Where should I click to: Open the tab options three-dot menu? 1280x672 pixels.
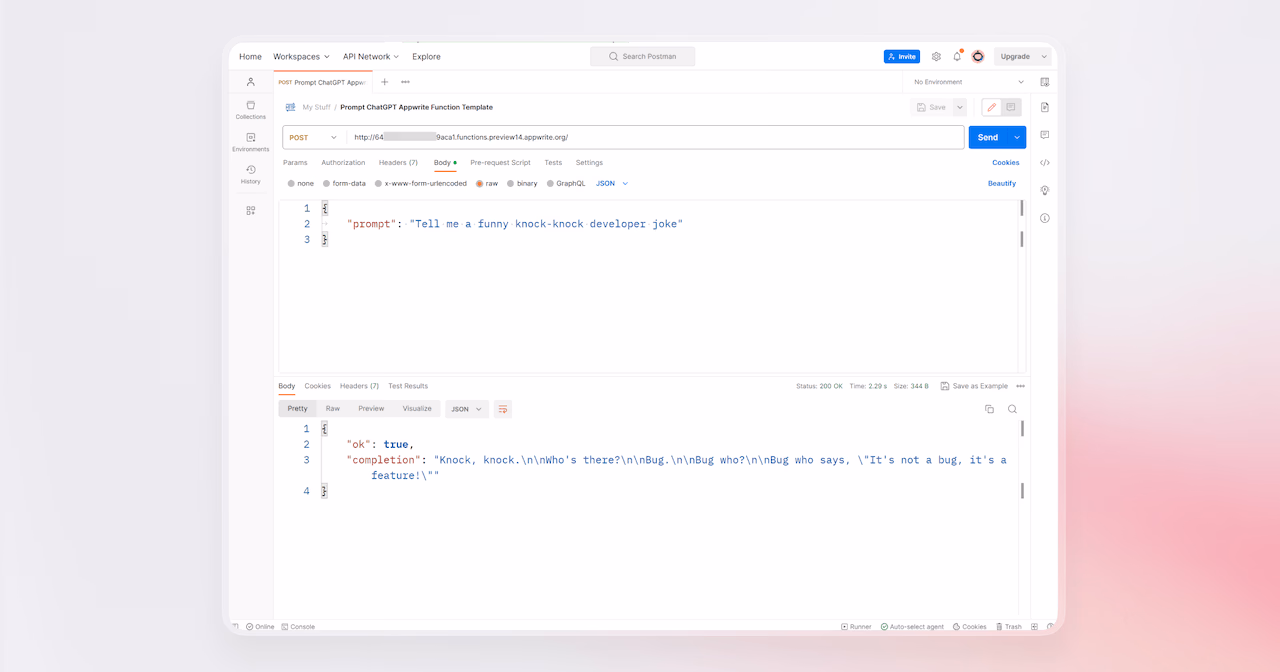(405, 82)
